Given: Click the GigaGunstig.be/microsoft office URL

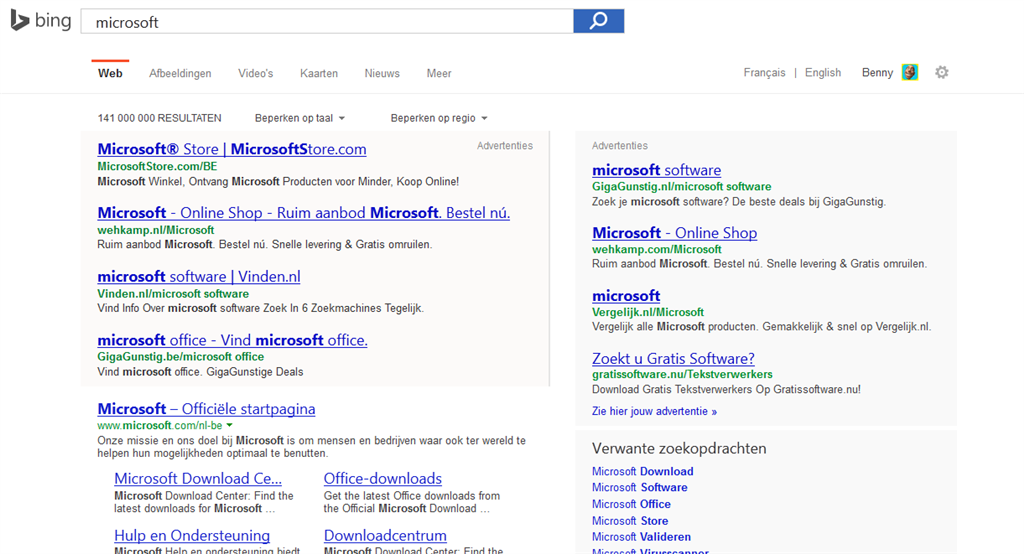Looking at the screenshot, I should click(181, 357).
